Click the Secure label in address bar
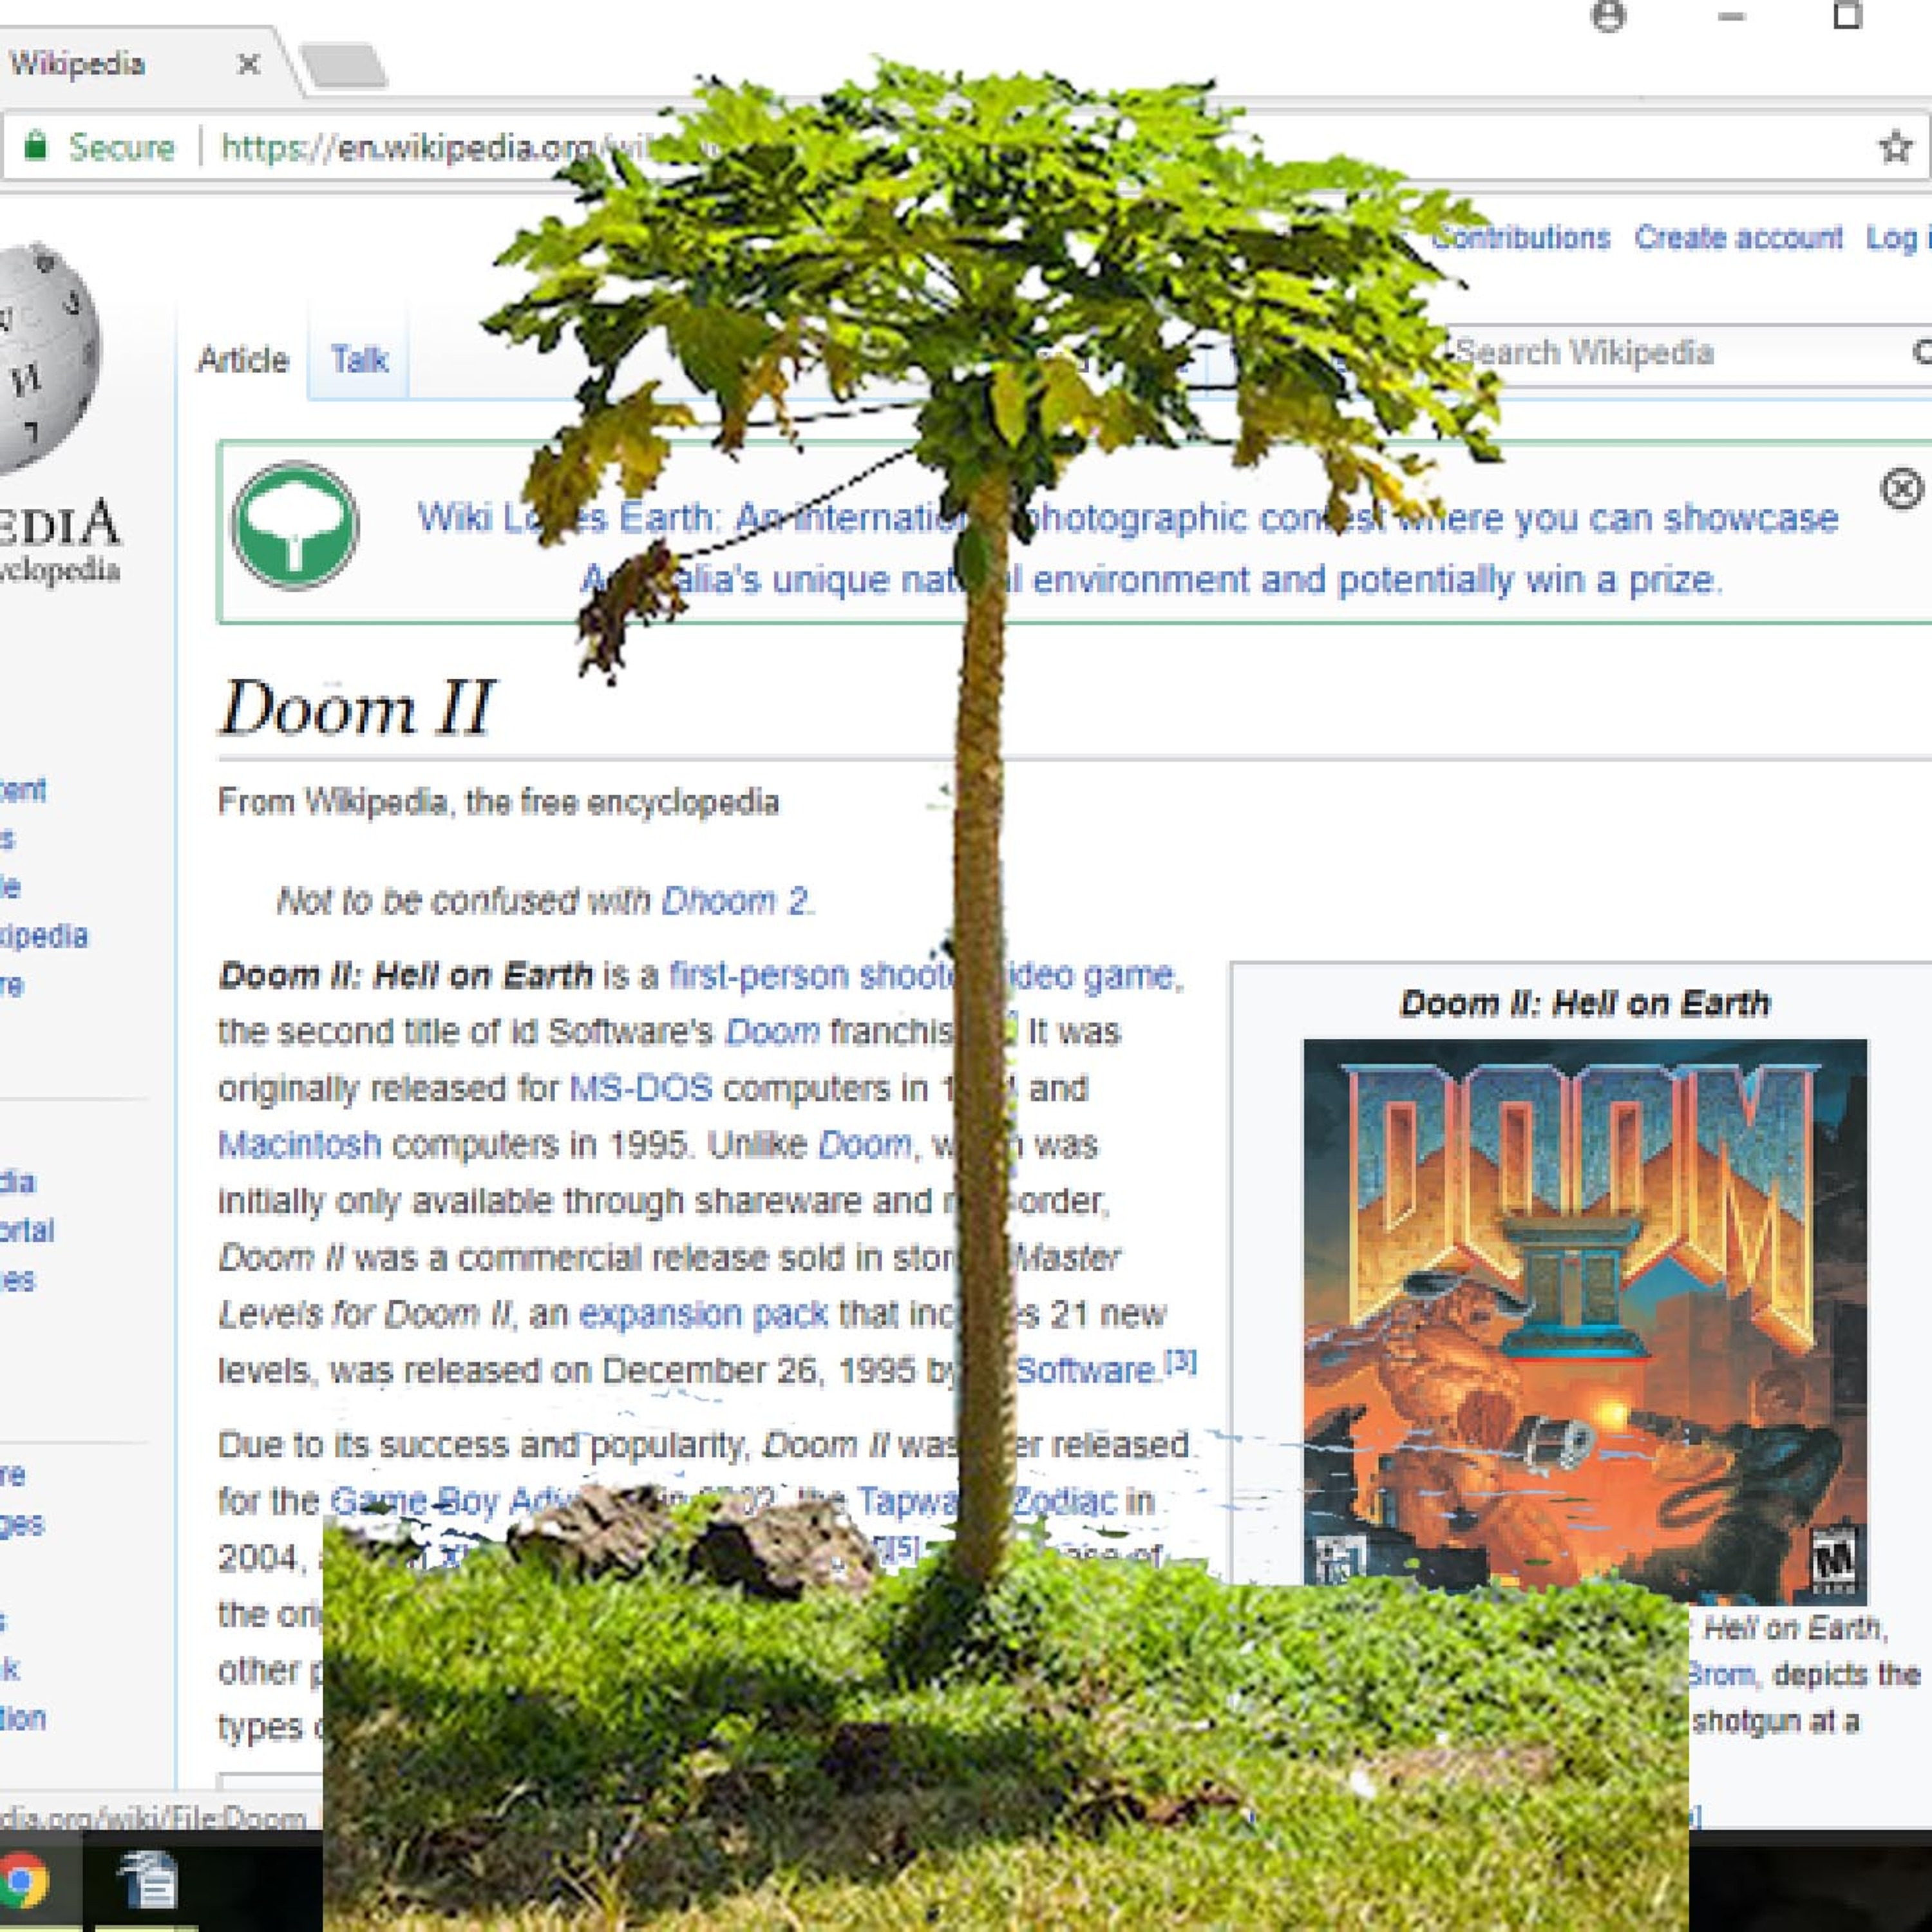This screenshot has height=1932, width=1932. click(121, 147)
